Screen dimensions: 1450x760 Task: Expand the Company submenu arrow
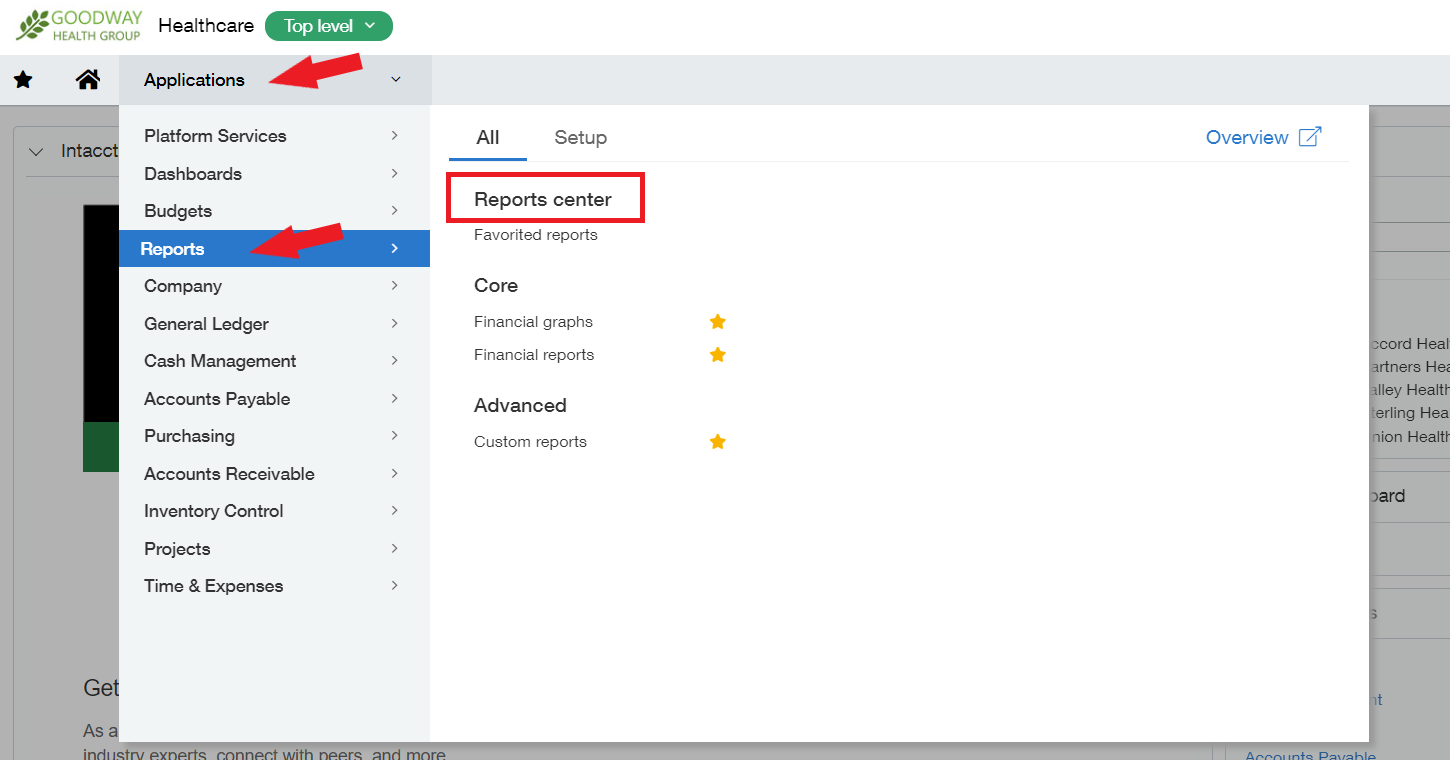pyautogui.click(x=395, y=285)
